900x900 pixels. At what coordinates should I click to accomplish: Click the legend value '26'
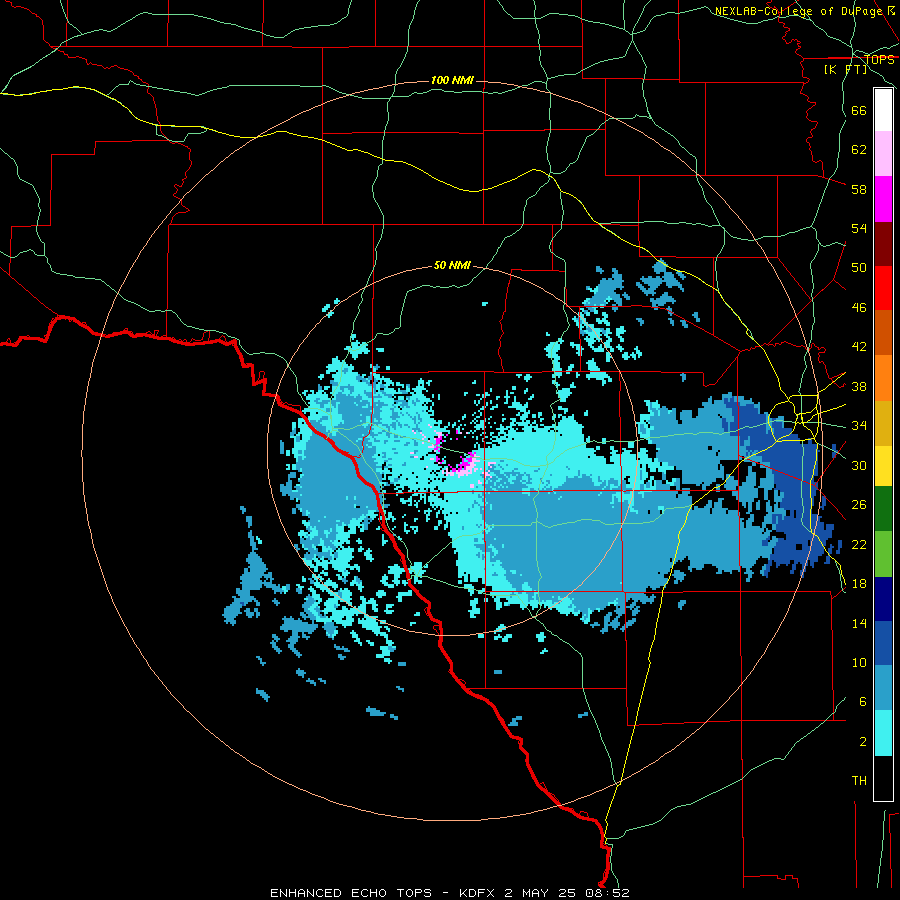coord(859,505)
